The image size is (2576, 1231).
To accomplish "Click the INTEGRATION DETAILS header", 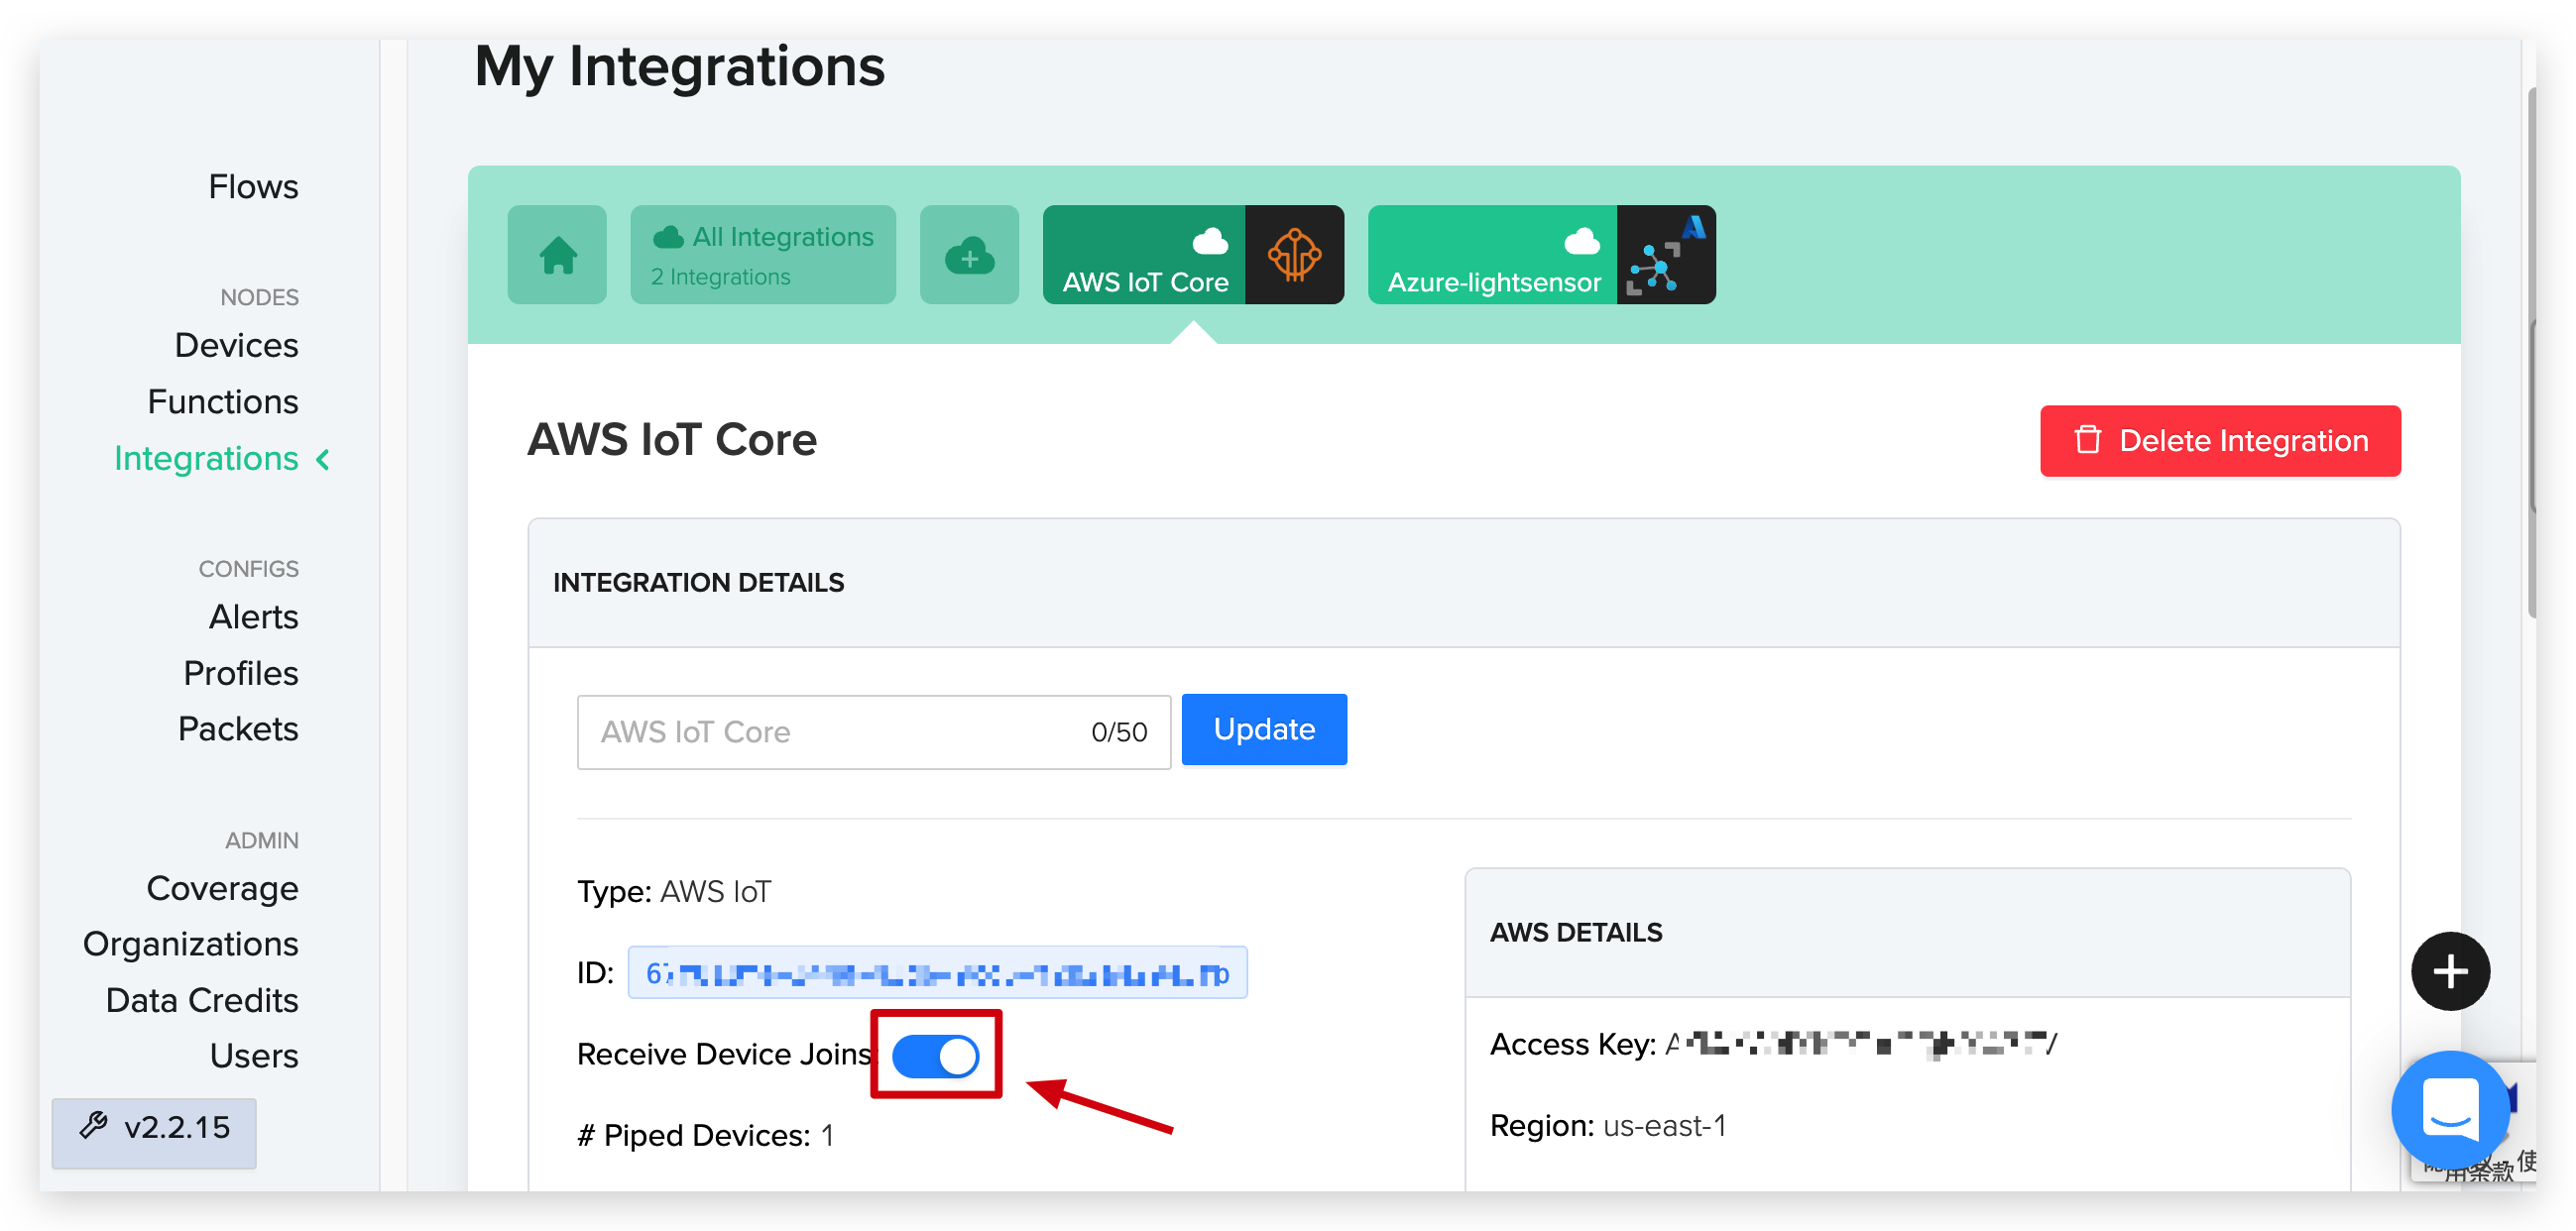I will (698, 583).
